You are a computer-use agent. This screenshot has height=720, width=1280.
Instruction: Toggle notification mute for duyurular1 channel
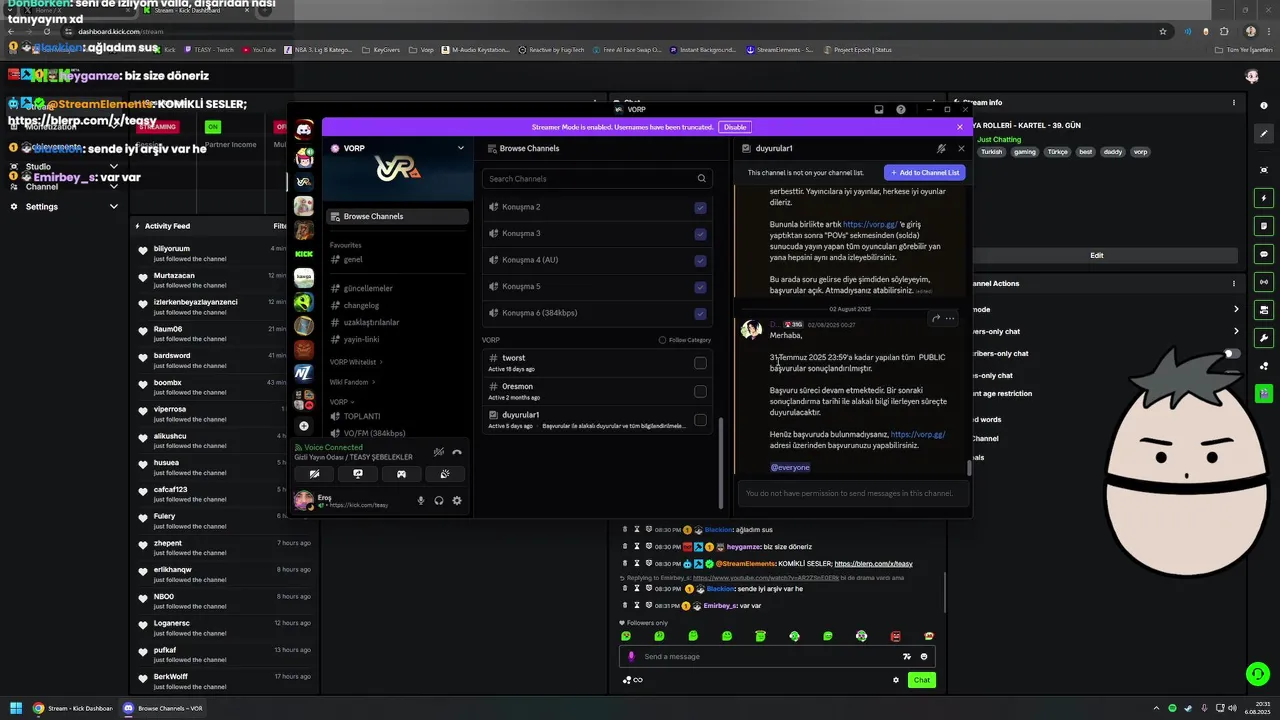(x=941, y=148)
